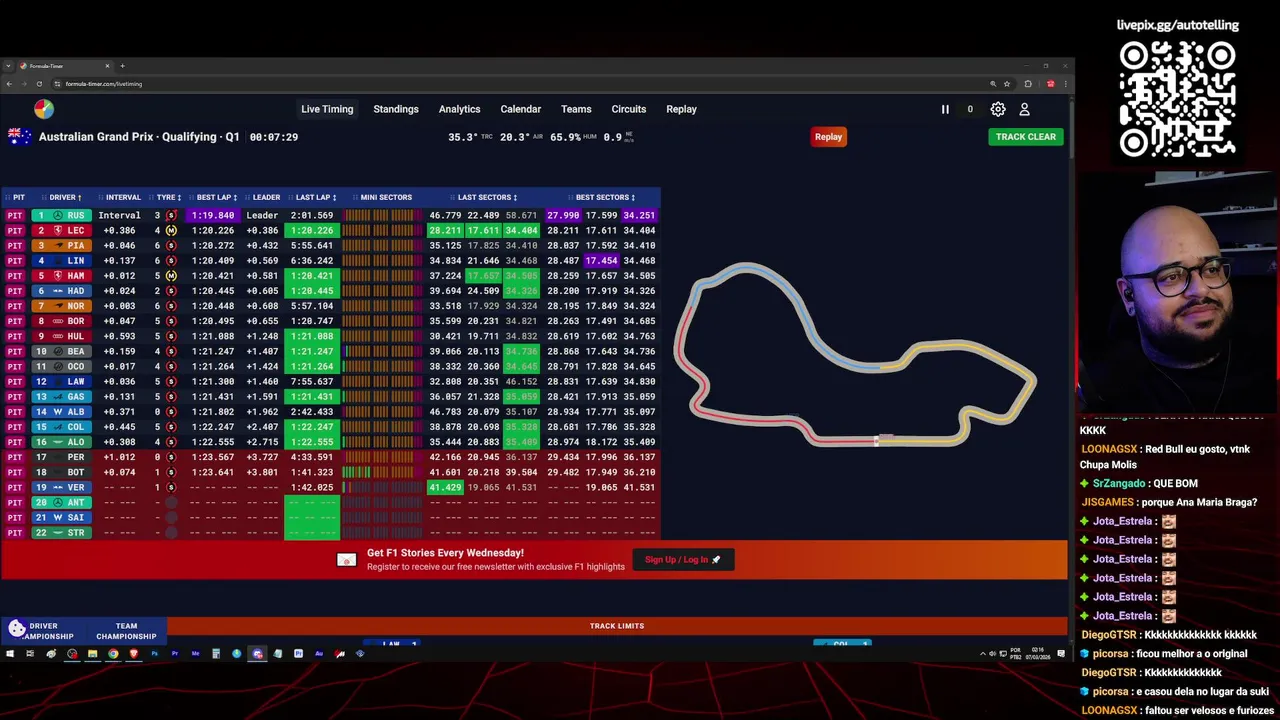Image resolution: width=1280 pixels, height=720 pixels.
Task: Toggle the PIT badge for LEC
Action: (15, 230)
